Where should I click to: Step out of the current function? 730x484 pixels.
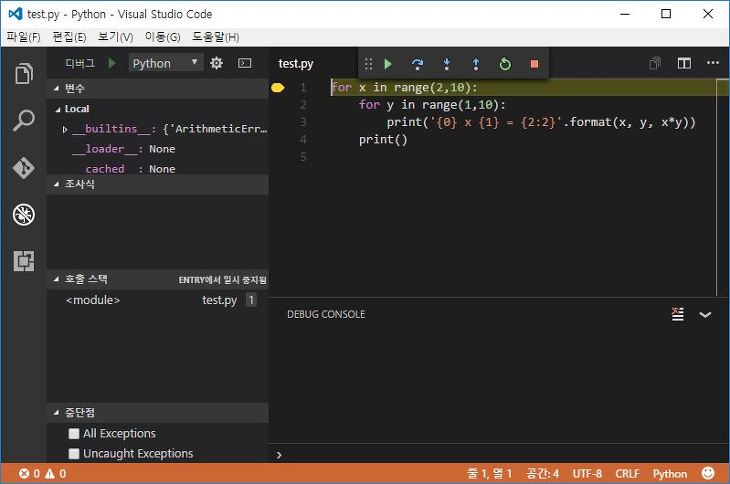point(476,64)
